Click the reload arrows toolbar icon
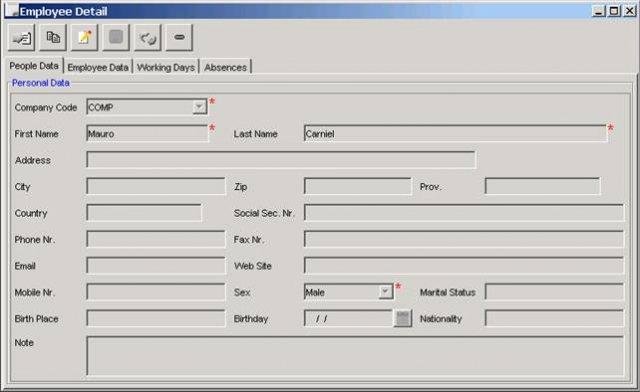This screenshot has width=640, height=392. pyautogui.click(x=147, y=38)
